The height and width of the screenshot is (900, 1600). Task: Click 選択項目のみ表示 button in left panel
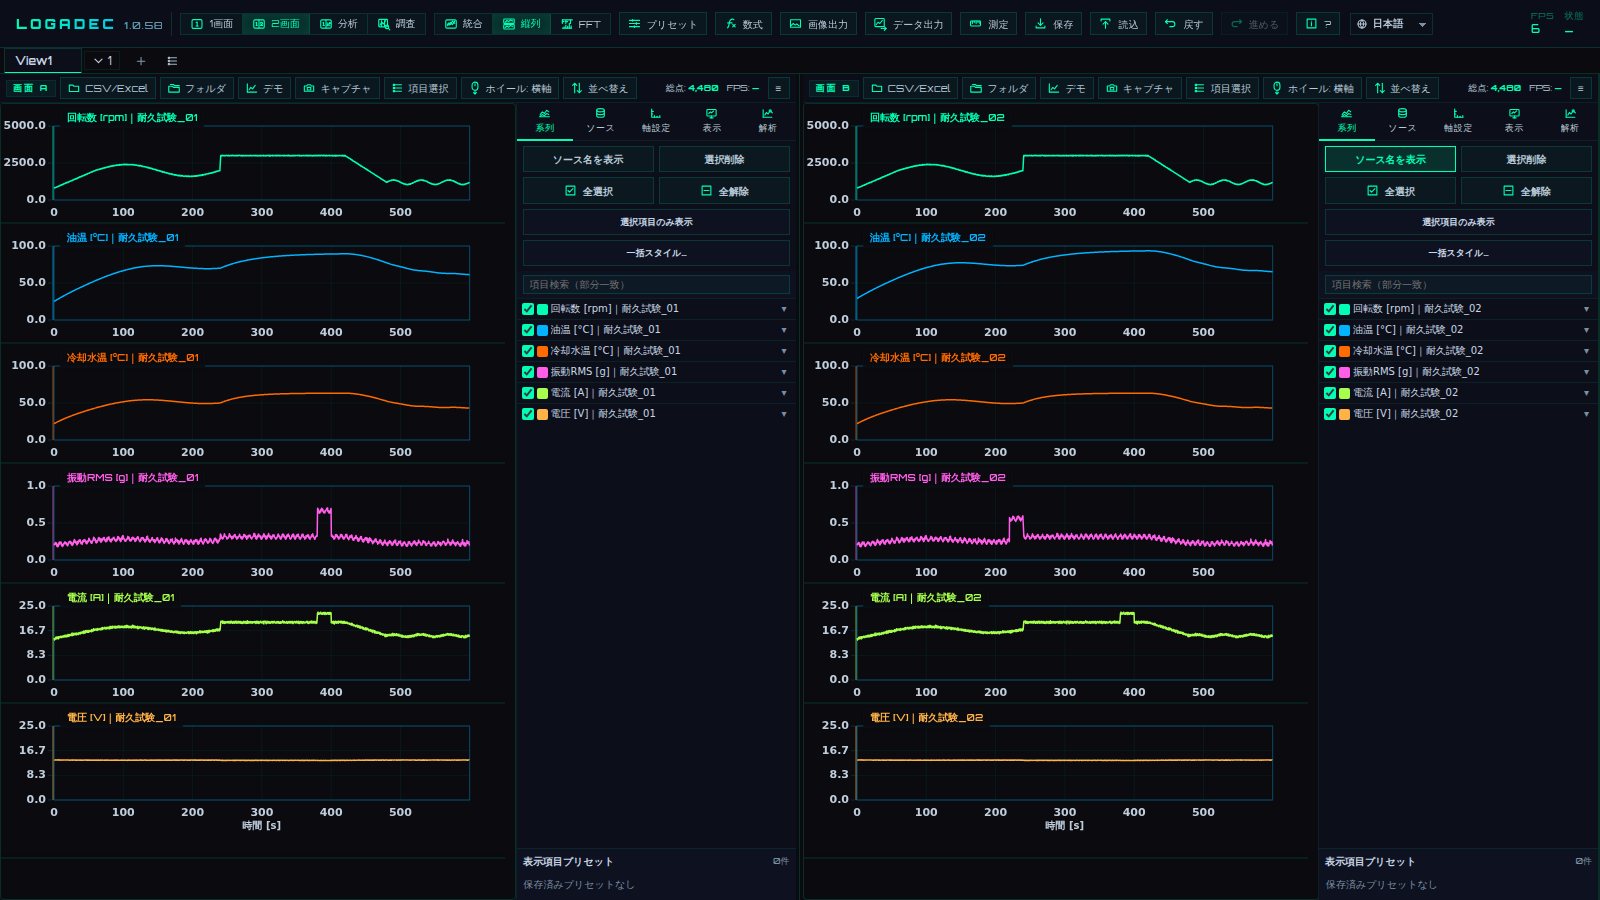coord(656,222)
